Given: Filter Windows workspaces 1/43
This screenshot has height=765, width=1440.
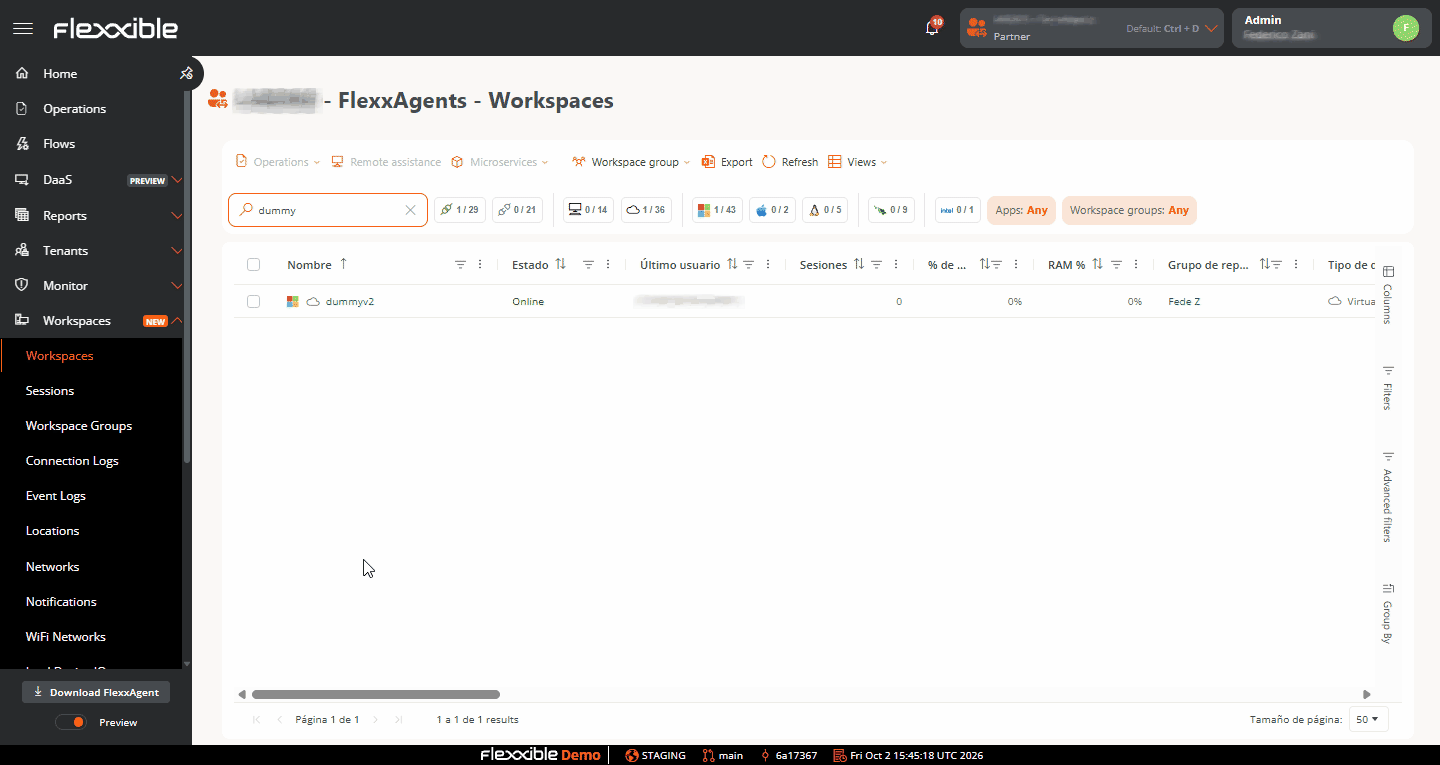Looking at the screenshot, I should [x=717, y=210].
